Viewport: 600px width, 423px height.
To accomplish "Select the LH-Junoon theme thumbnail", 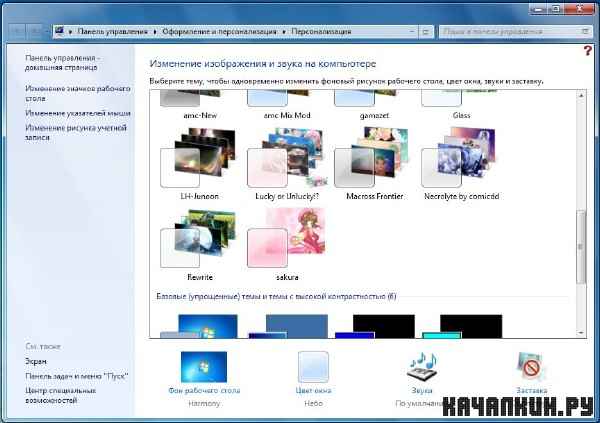I will [199, 158].
